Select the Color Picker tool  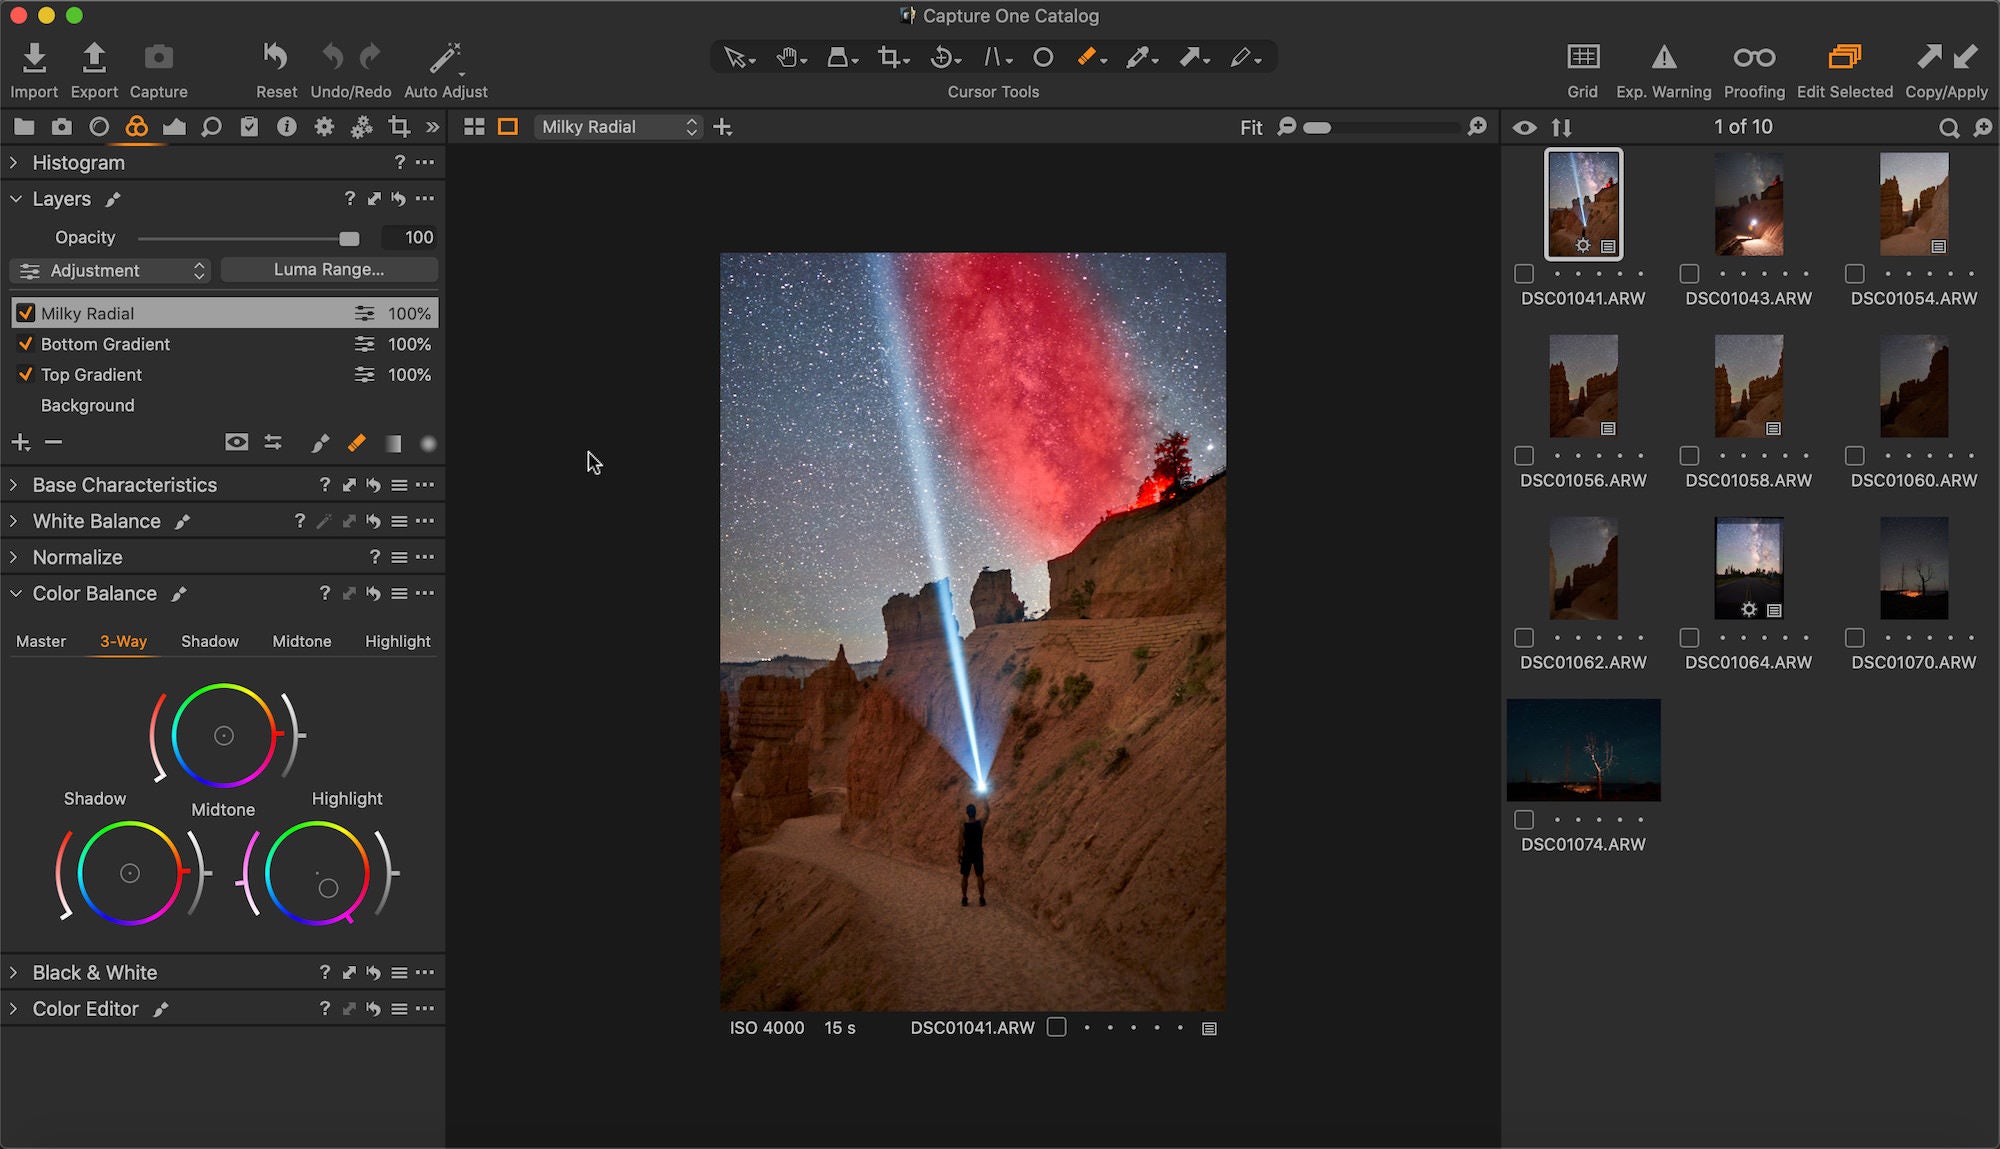(x=1139, y=58)
